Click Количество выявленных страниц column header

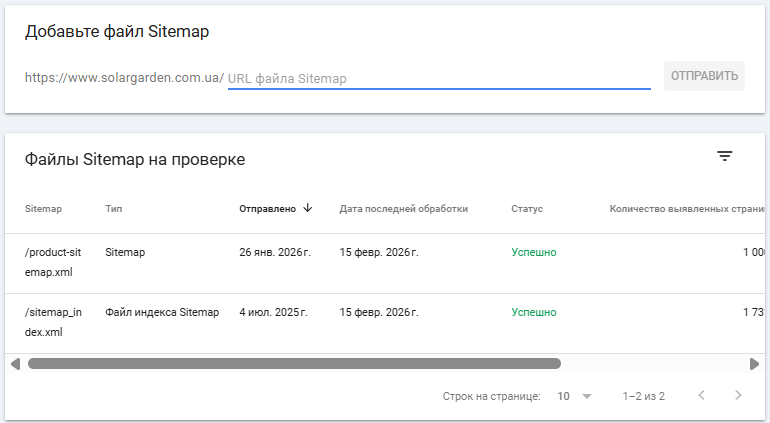coord(687,209)
